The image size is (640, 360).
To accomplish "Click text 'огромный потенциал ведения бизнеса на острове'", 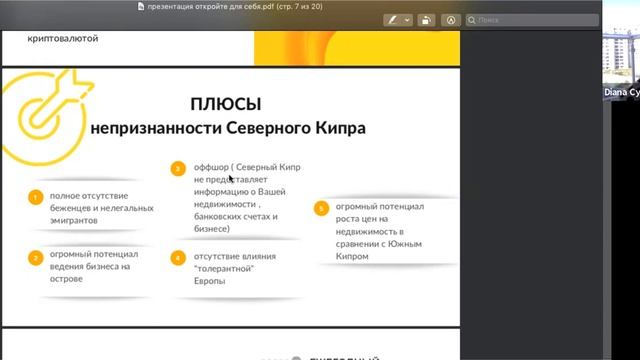I will [94, 266].
